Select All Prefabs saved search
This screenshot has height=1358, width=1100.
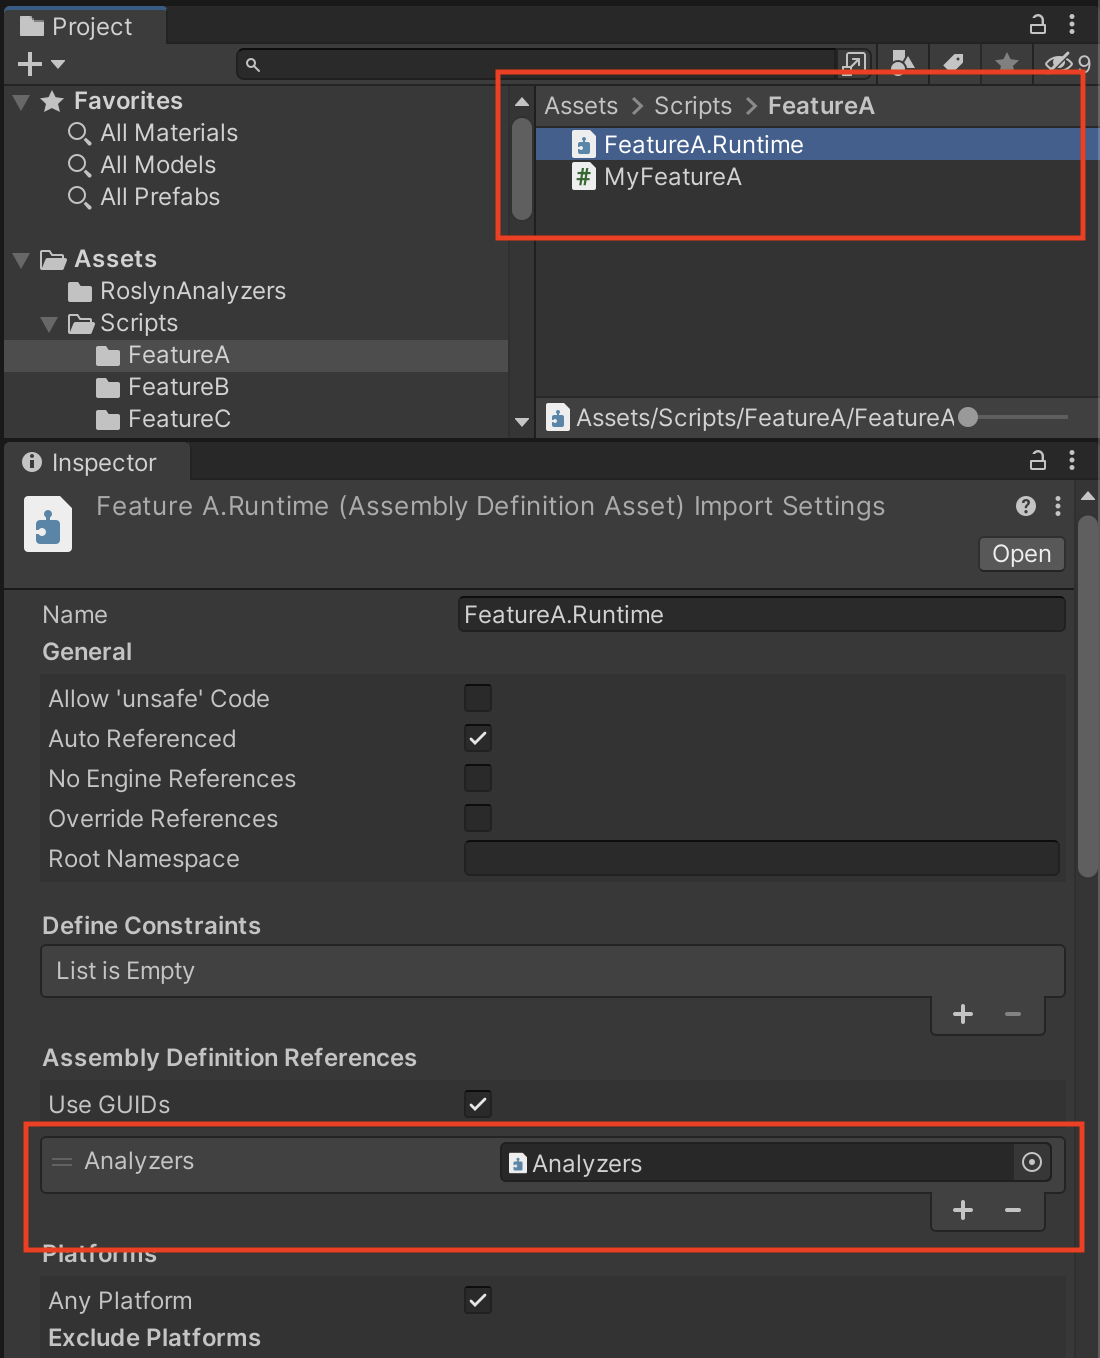click(159, 197)
